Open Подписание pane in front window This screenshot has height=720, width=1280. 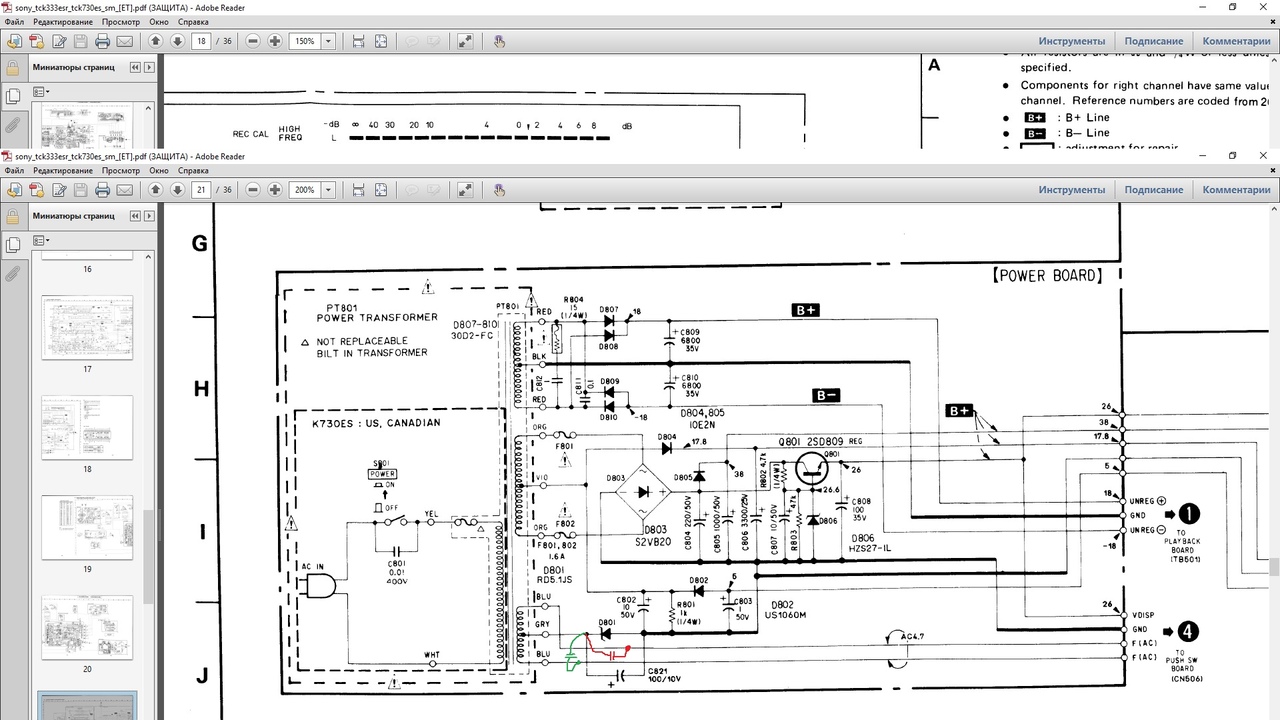point(1154,189)
